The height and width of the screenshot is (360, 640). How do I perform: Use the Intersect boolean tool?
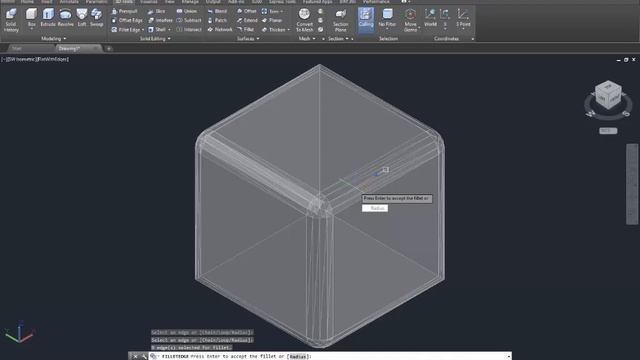click(x=189, y=30)
